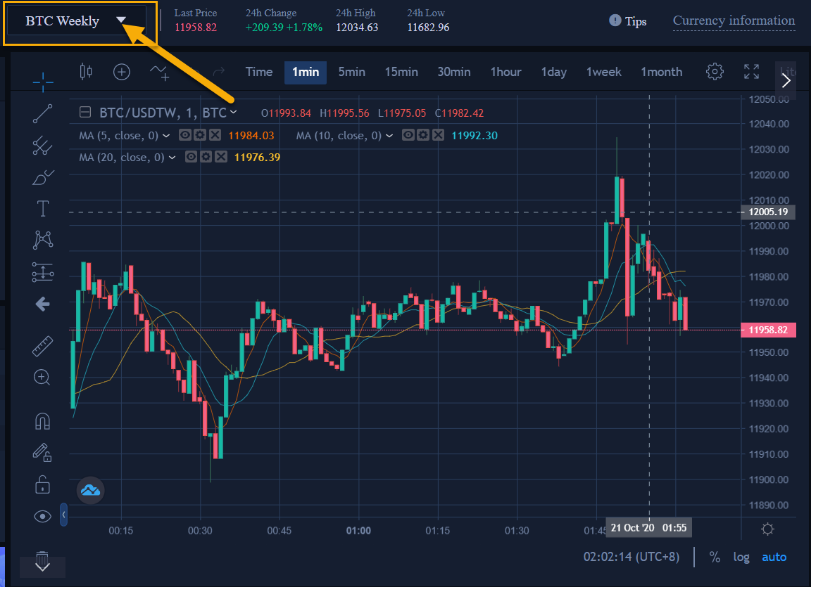This screenshot has height=589, width=813.
Task: Click the Tips info icon
Action: coord(615,21)
